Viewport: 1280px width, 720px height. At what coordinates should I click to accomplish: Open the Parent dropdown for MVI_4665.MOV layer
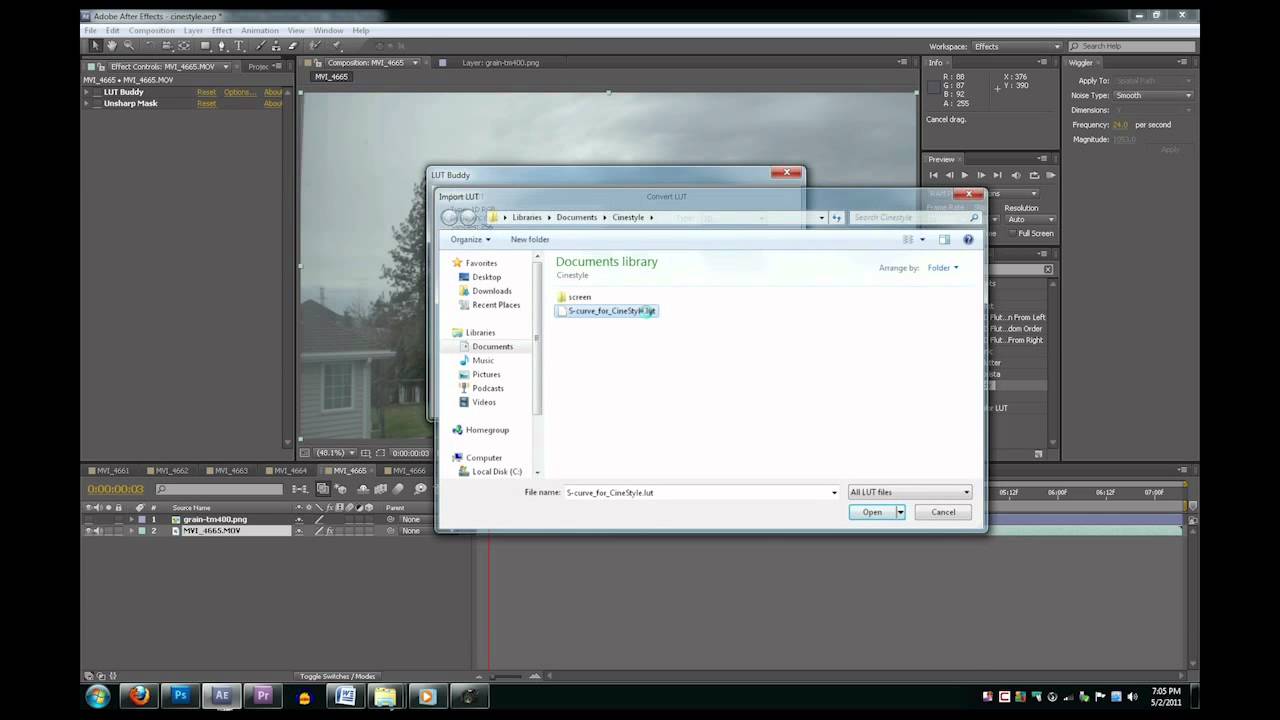(x=416, y=531)
